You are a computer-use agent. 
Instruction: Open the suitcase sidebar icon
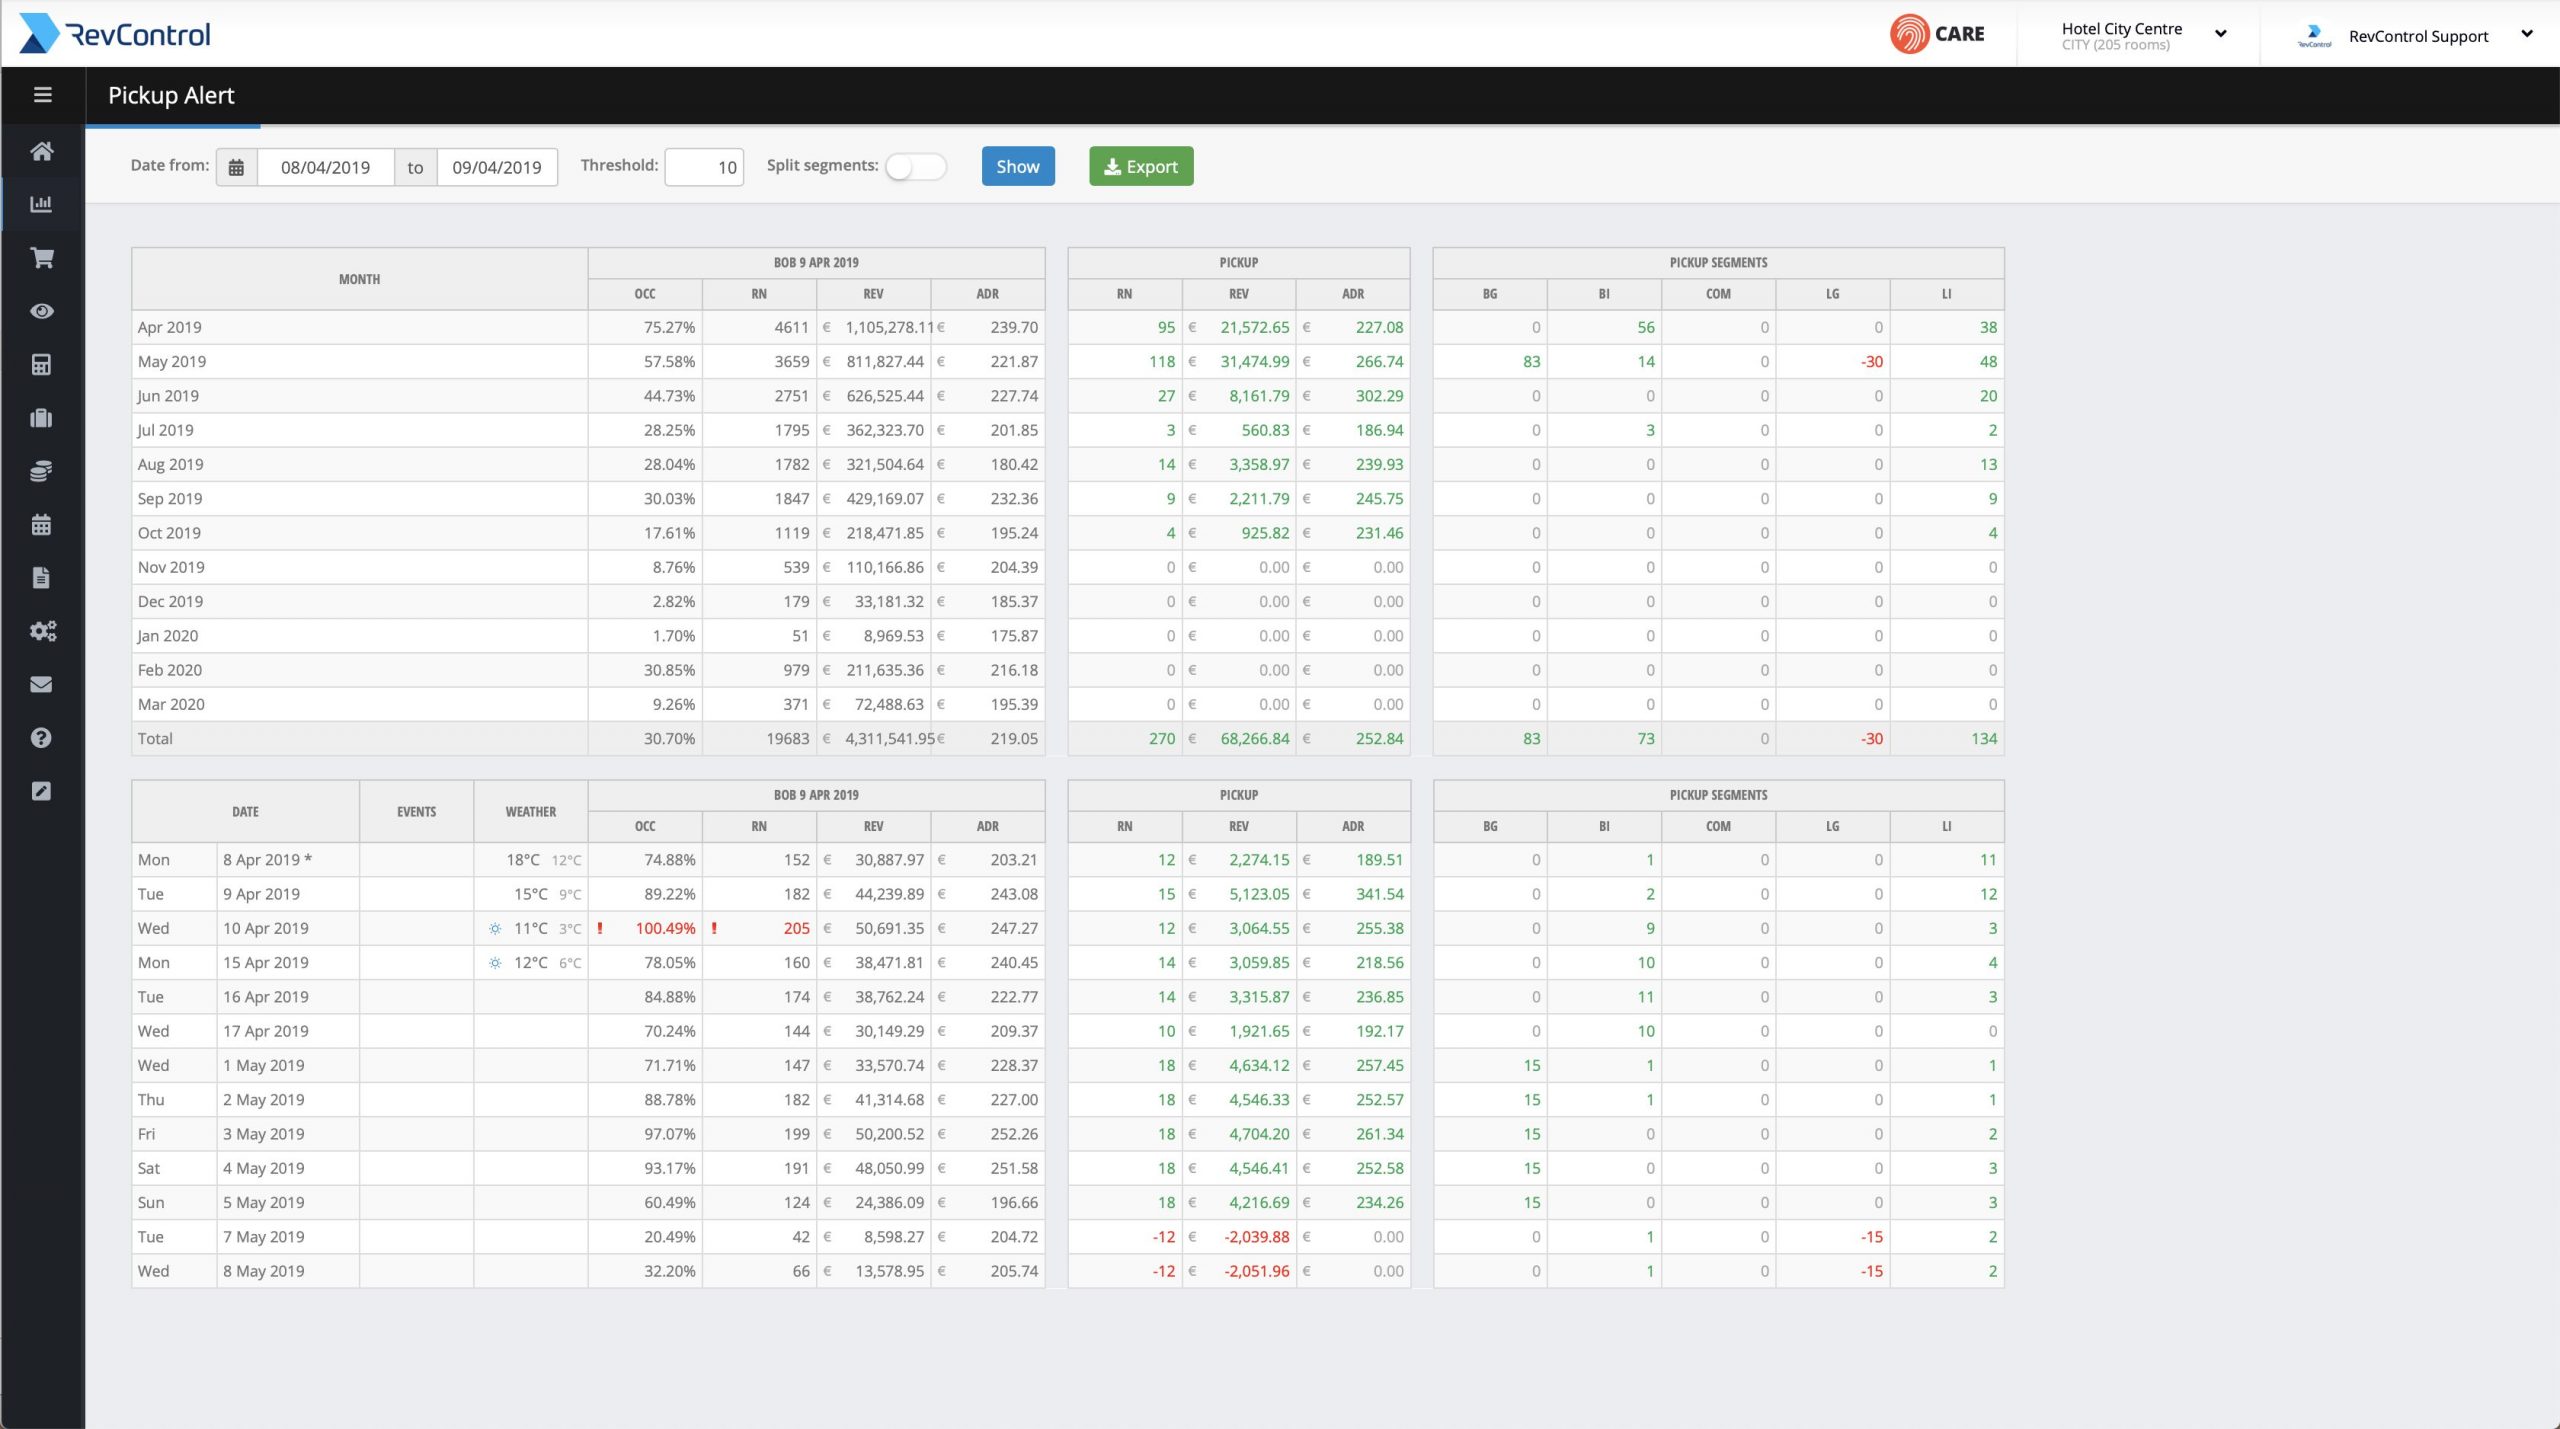click(42, 418)
